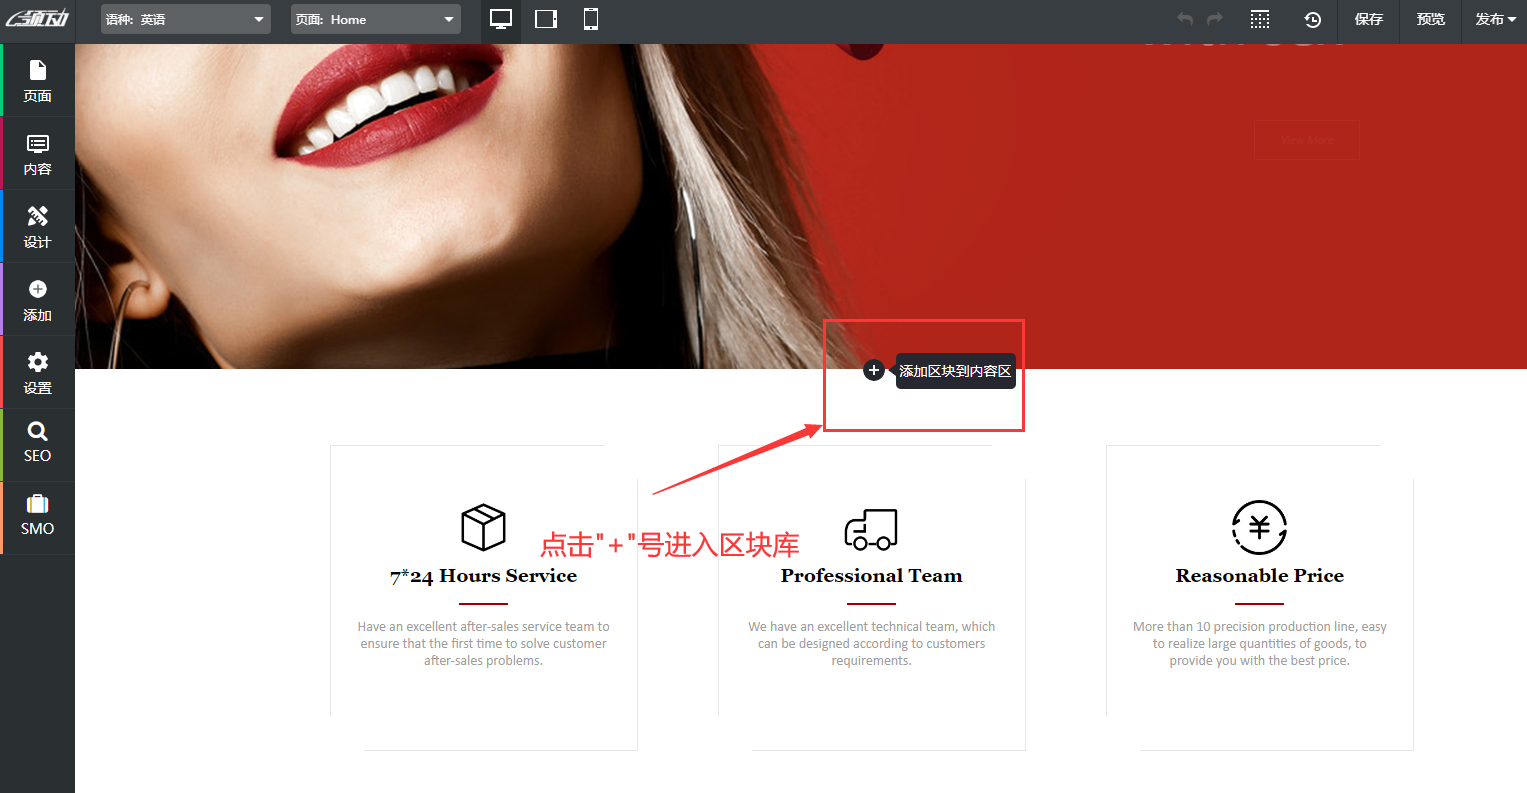Select the Professional Team heading text

tap(871, 576)
